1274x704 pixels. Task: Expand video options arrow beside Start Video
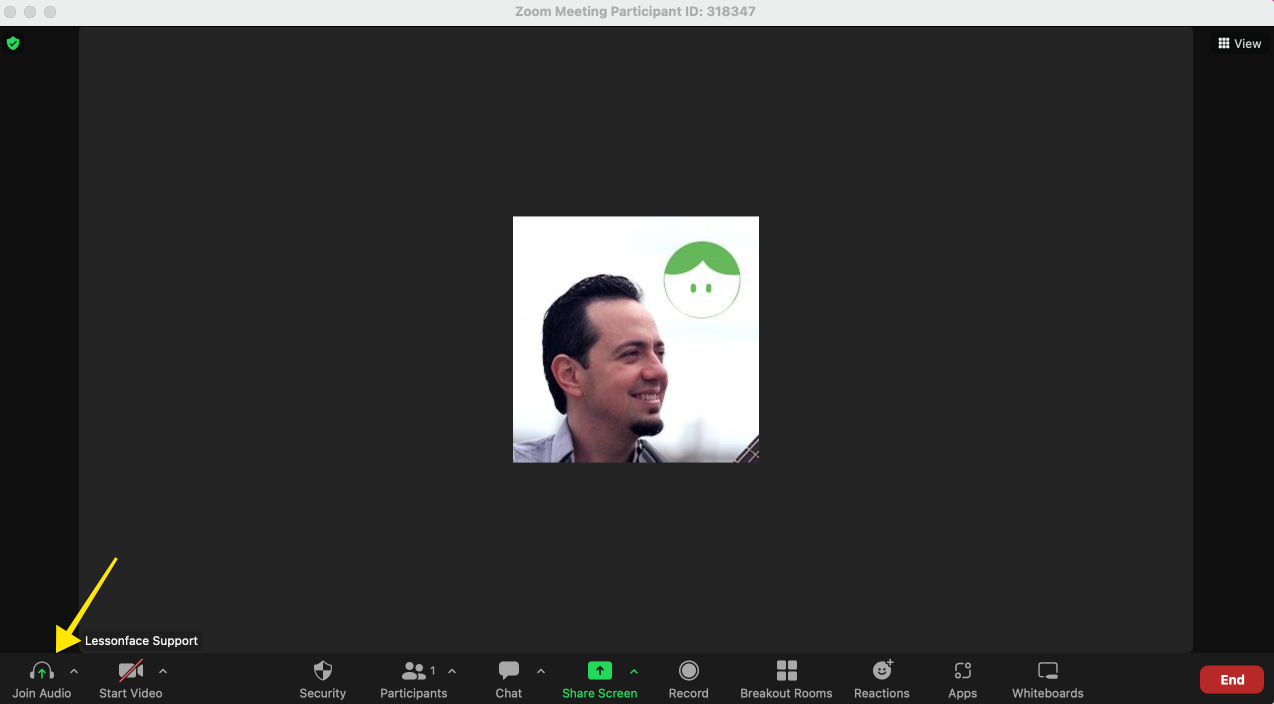[163, 671]
